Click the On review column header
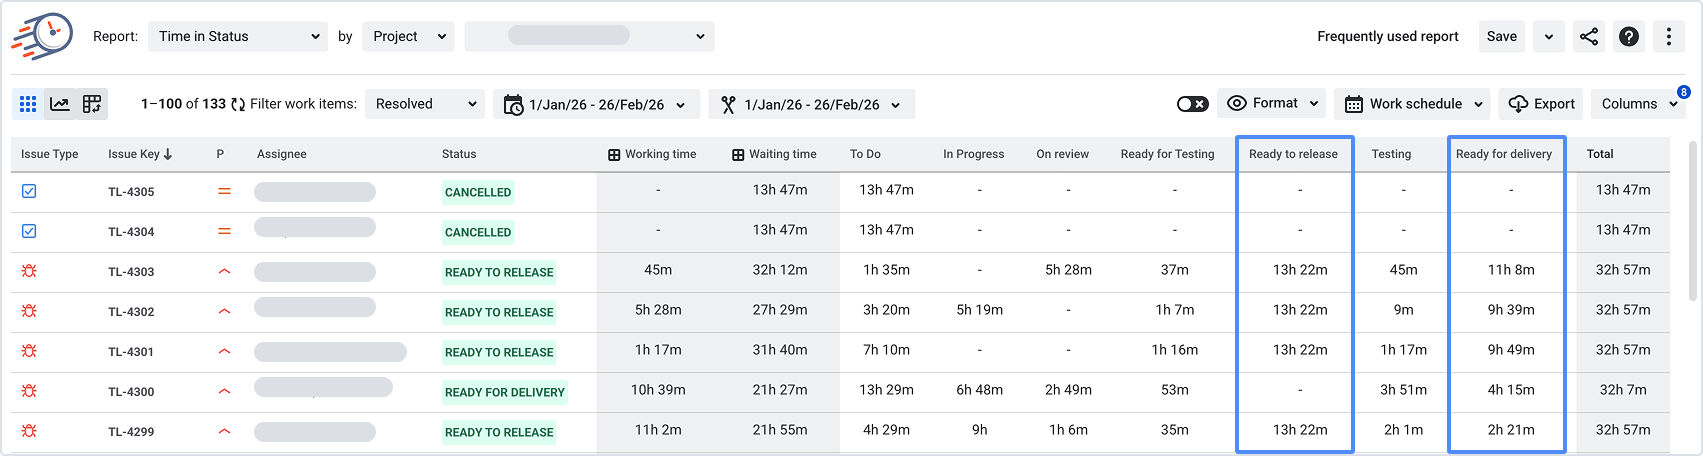1703x456 pixels. (1062, 154)
